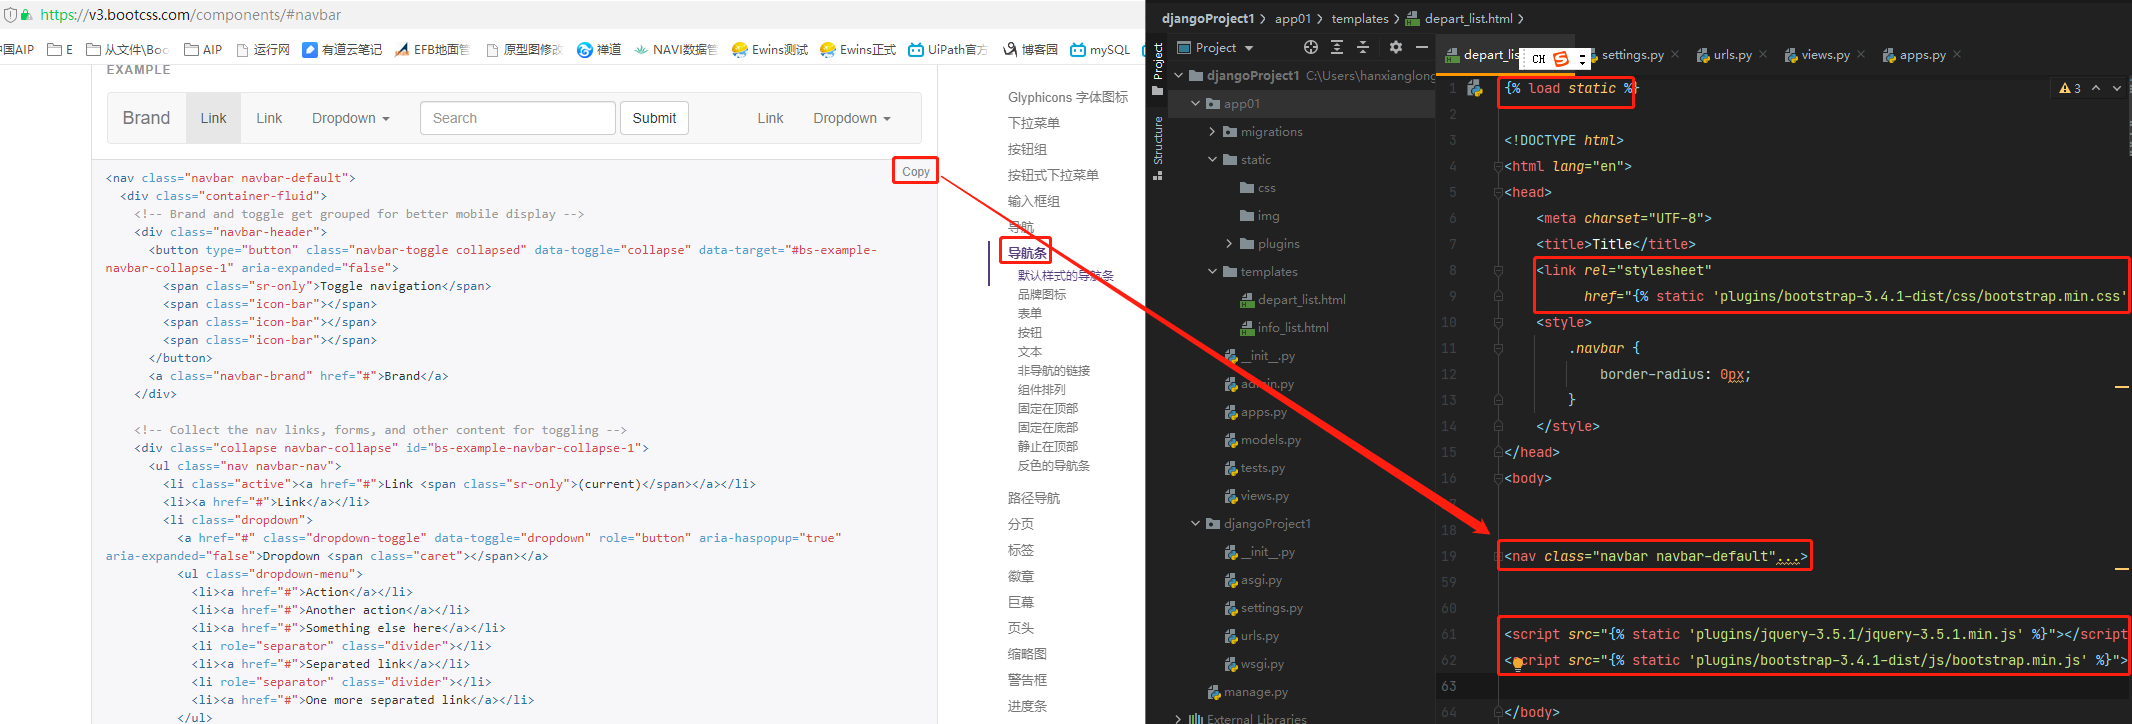The image size is (2132, 724).
Task: Go to next highlighted error arrow
Action: click(2116, 88)
